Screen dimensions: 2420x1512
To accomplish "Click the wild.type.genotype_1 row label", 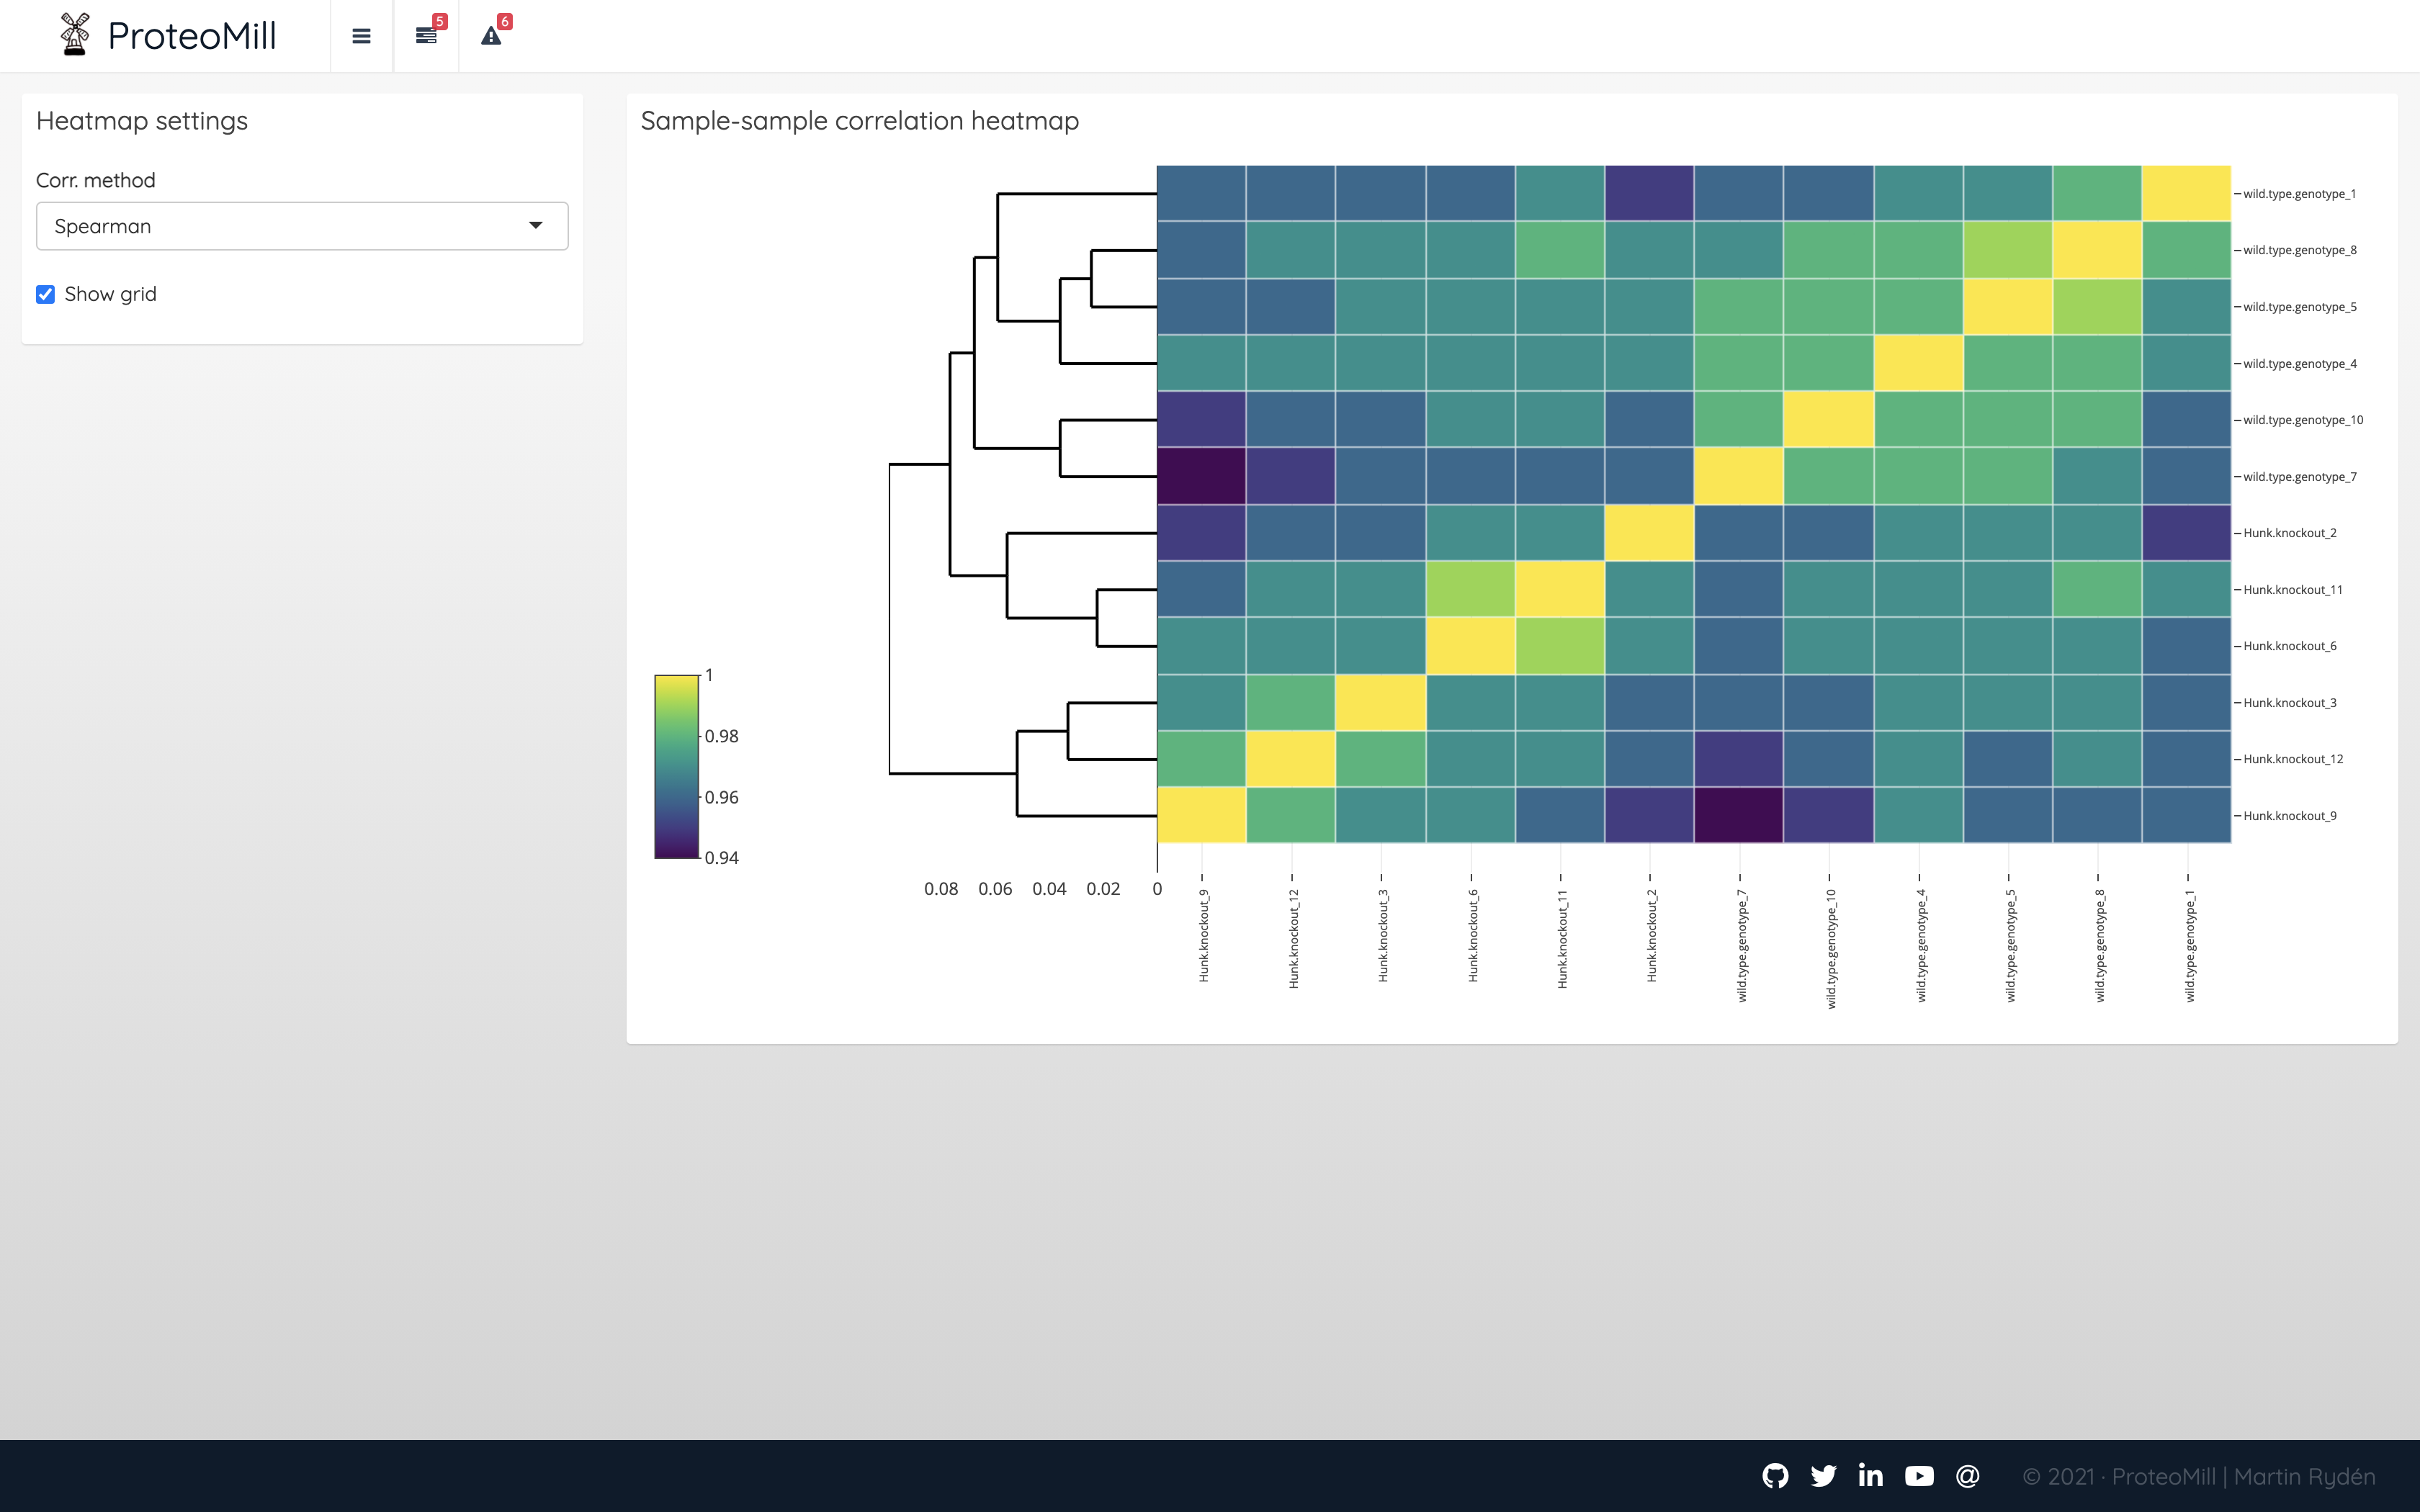I will (2299, 194).
